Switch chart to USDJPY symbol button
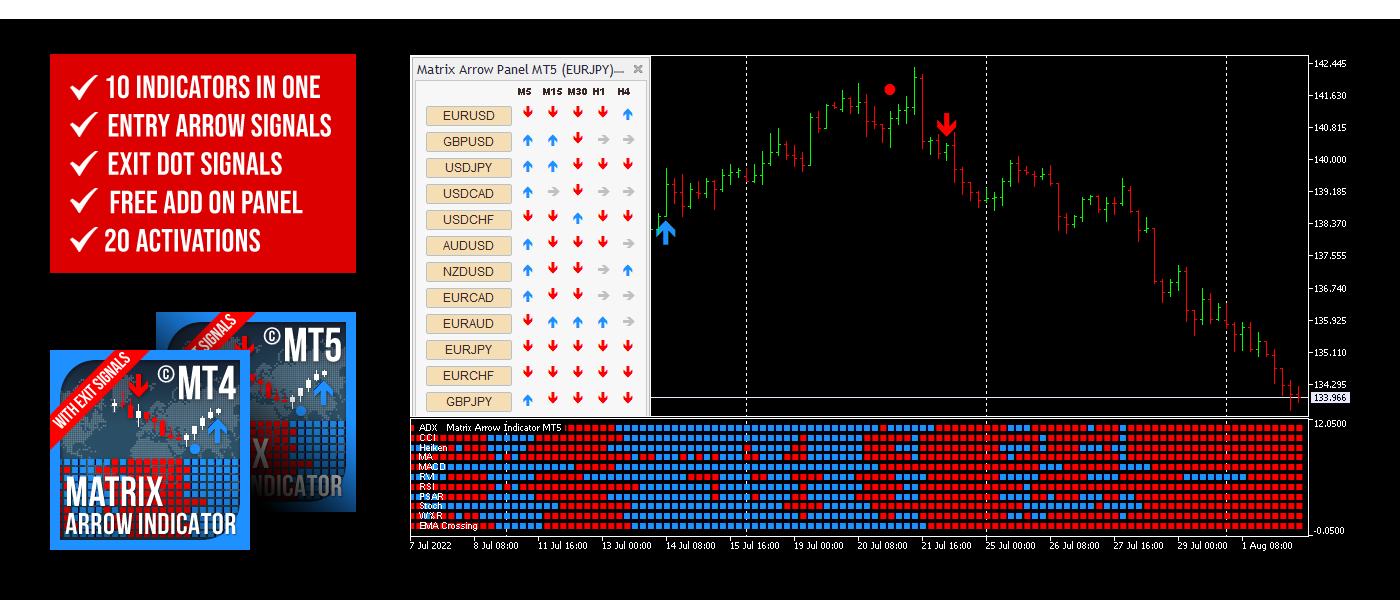The image size is (1400, 600). pos(469,167)
